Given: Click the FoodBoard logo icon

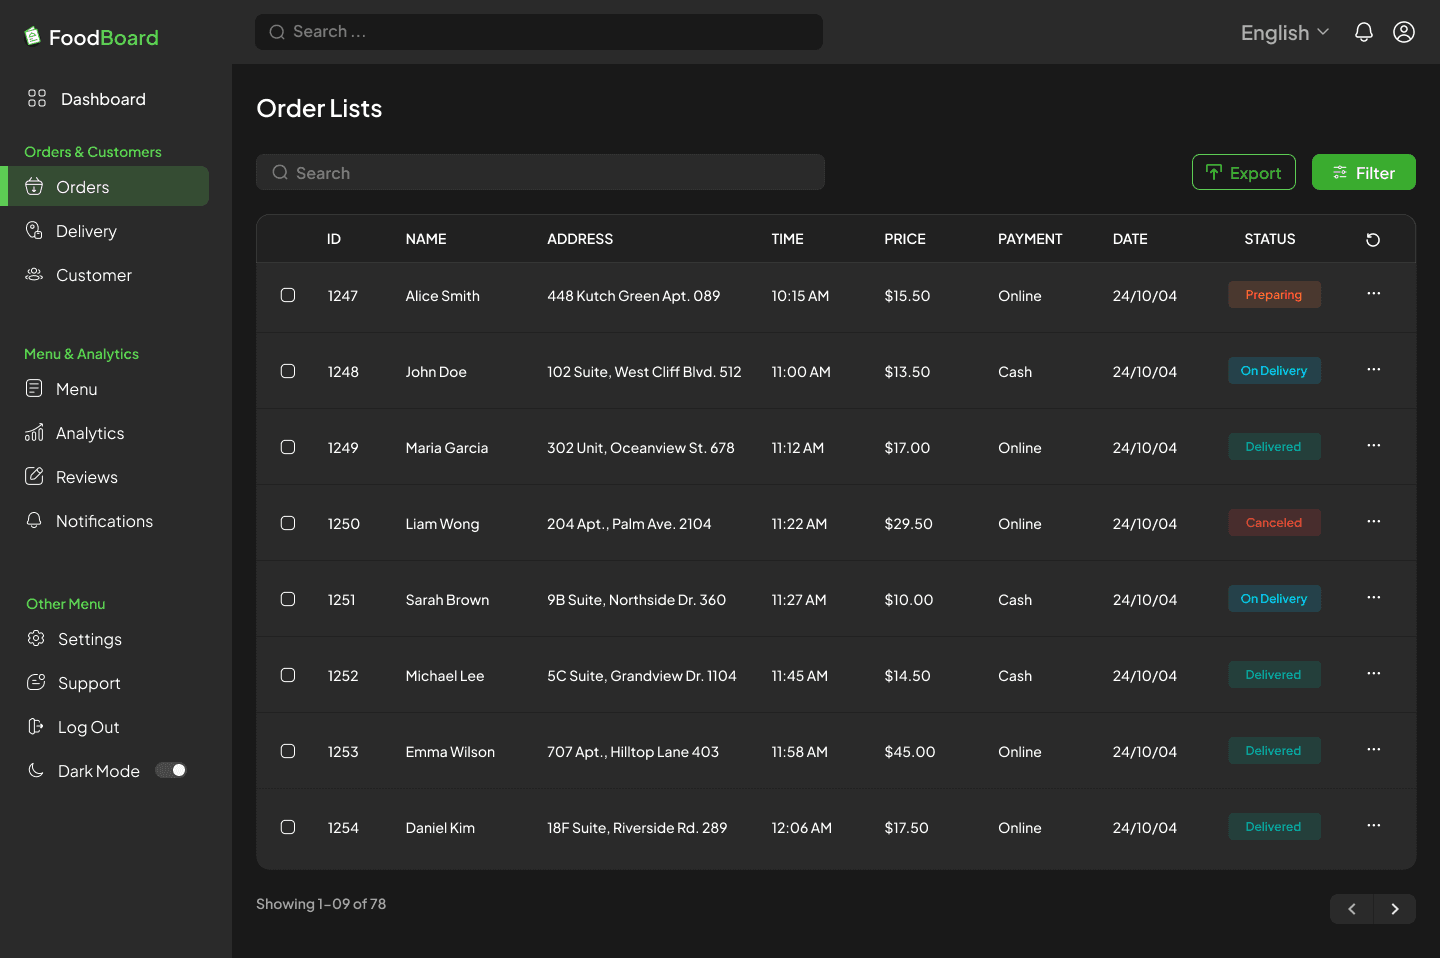Looking at the screenshot, I should [x=33, y=37].
